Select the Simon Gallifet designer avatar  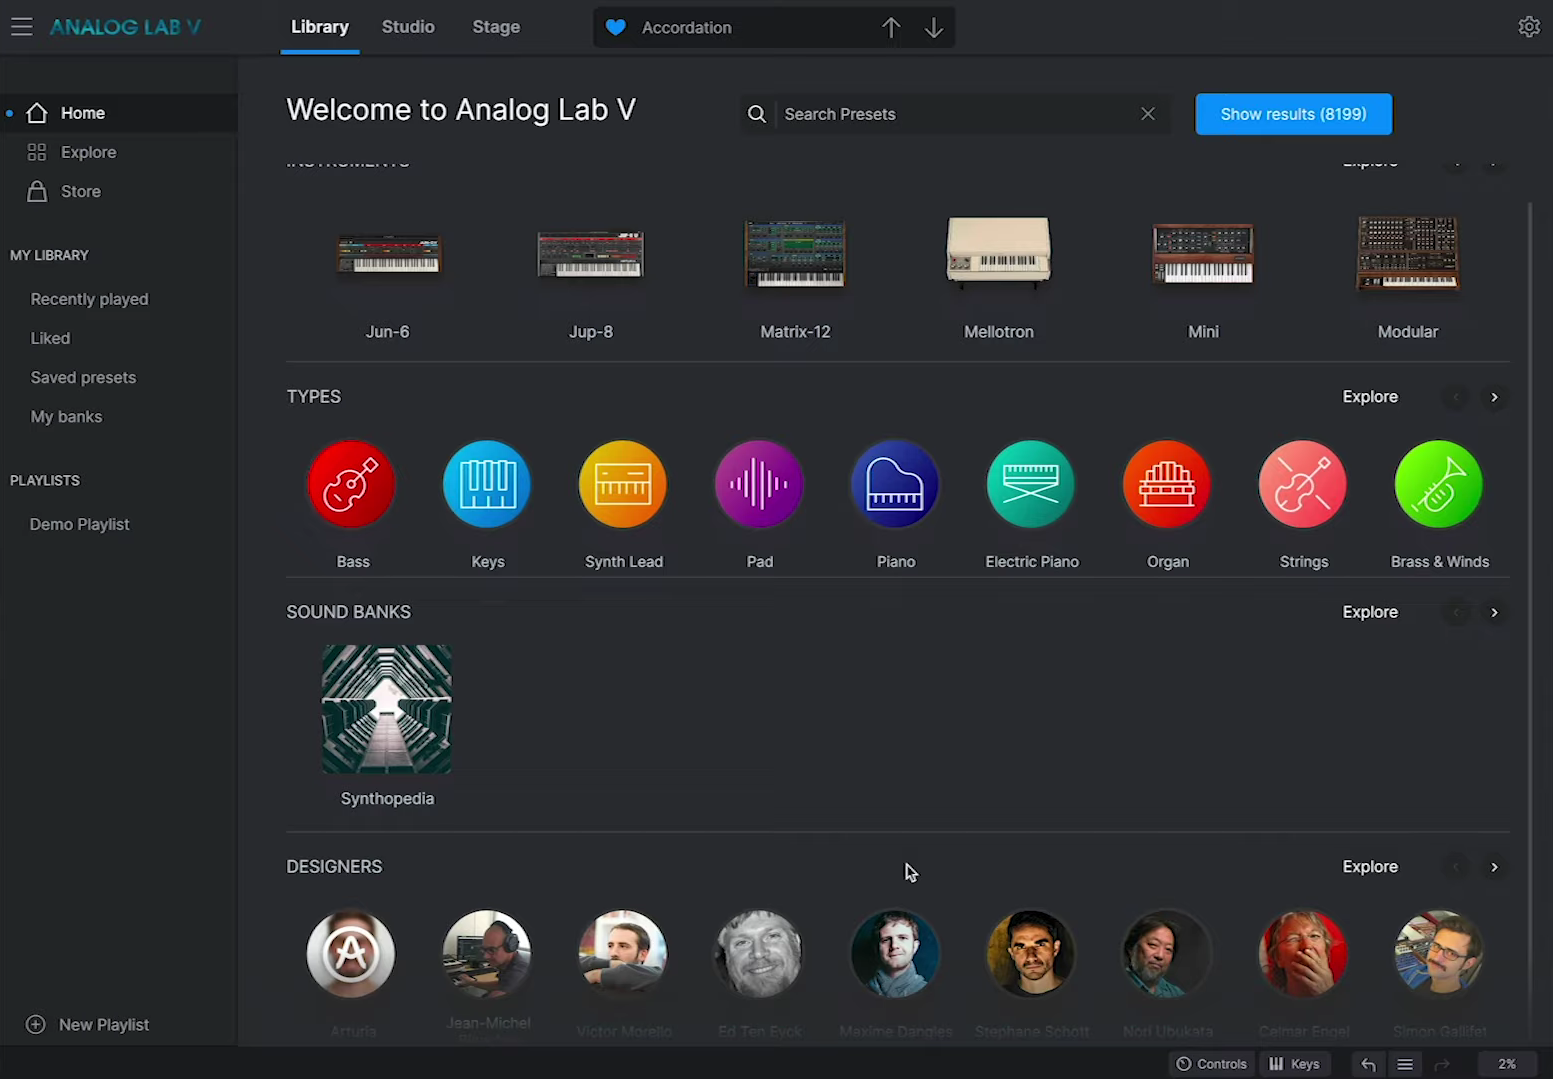[x=1439, y=953]
